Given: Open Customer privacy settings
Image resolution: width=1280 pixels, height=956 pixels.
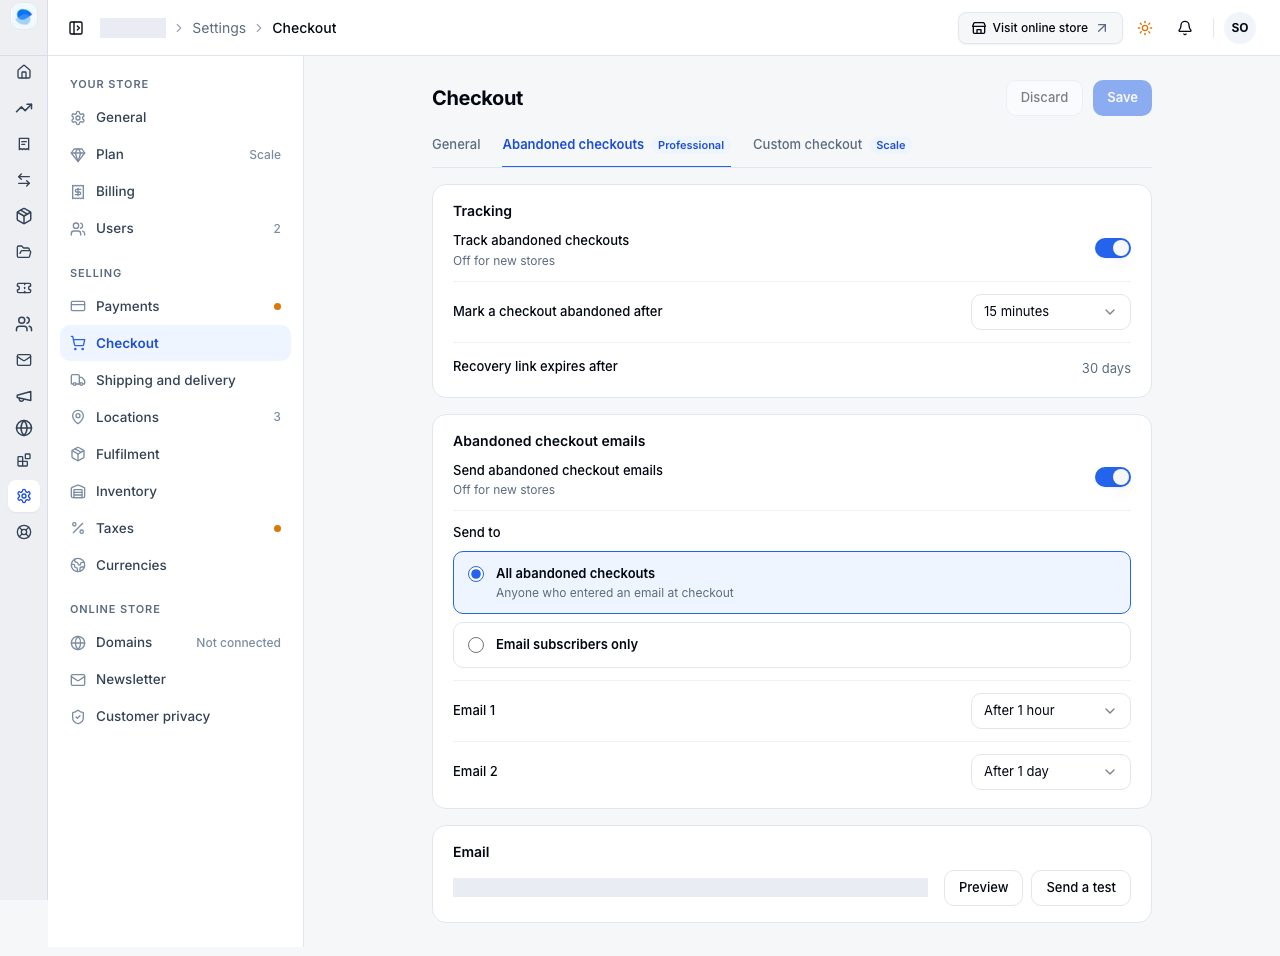Looking at the screenshot, I should pos(176,716).
